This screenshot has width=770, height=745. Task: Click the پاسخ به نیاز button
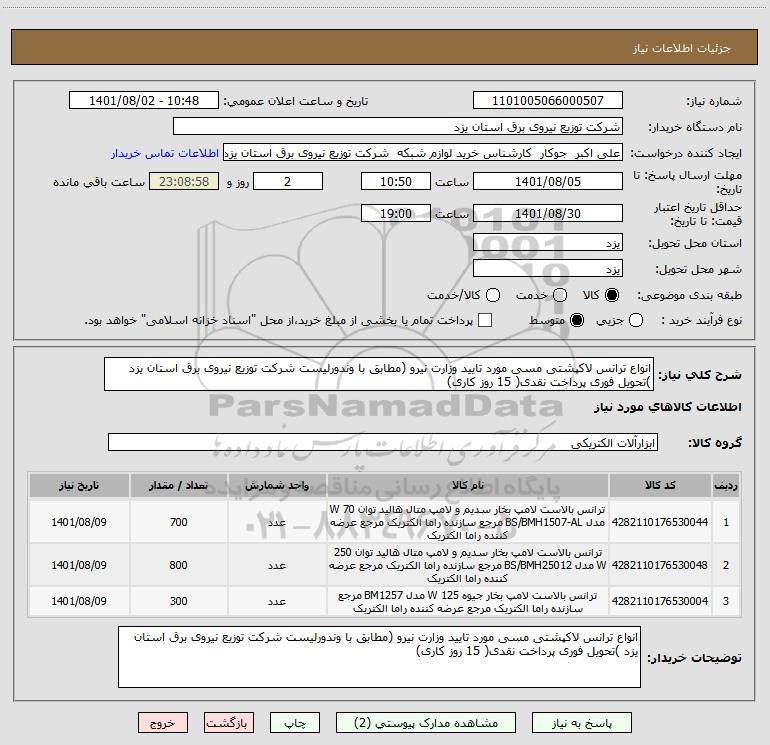(x=582, y=723)
